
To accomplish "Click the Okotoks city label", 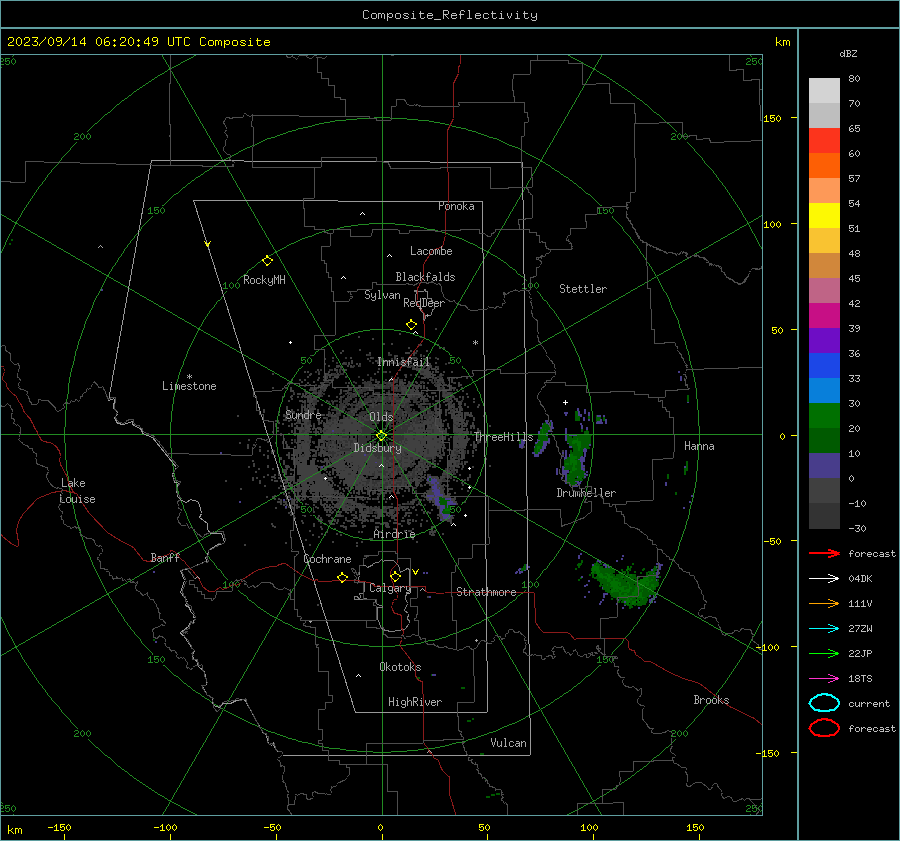I will point(400,667).
